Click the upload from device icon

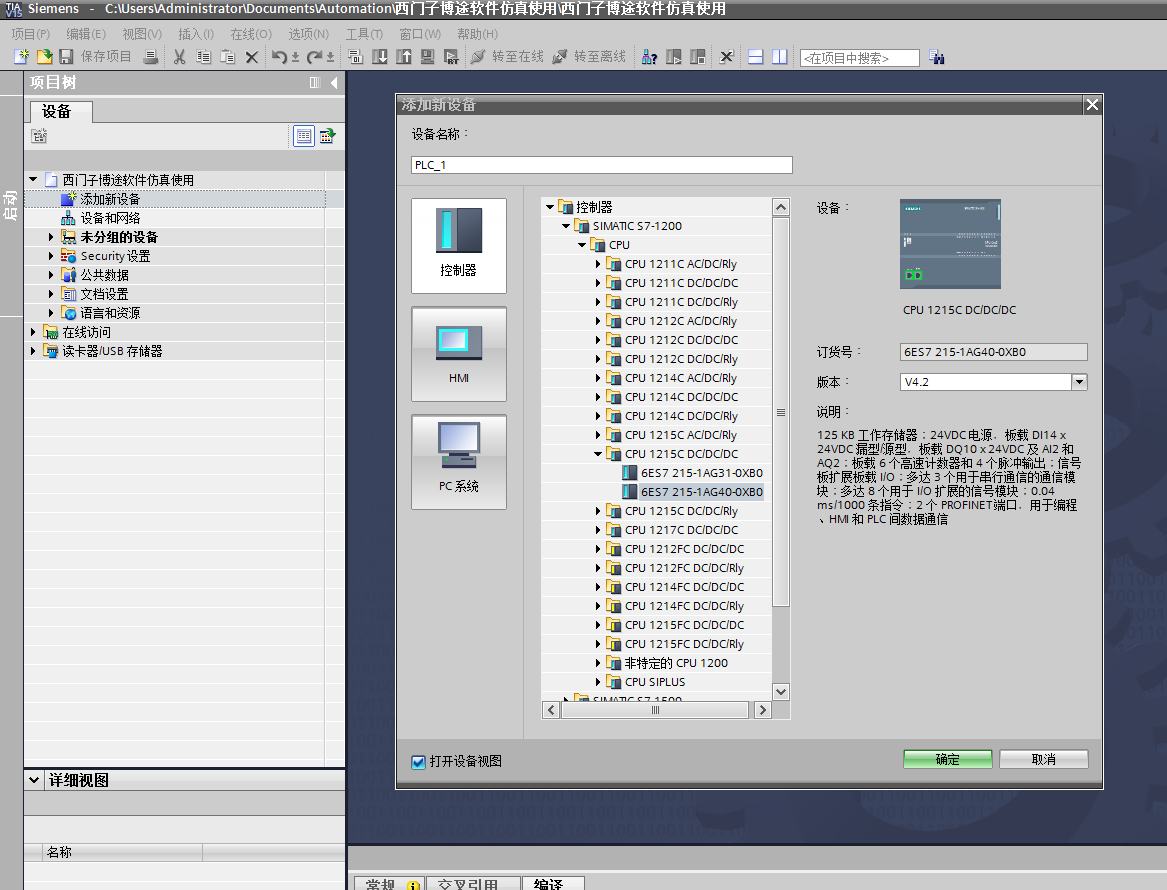click(x=403, y=57)
